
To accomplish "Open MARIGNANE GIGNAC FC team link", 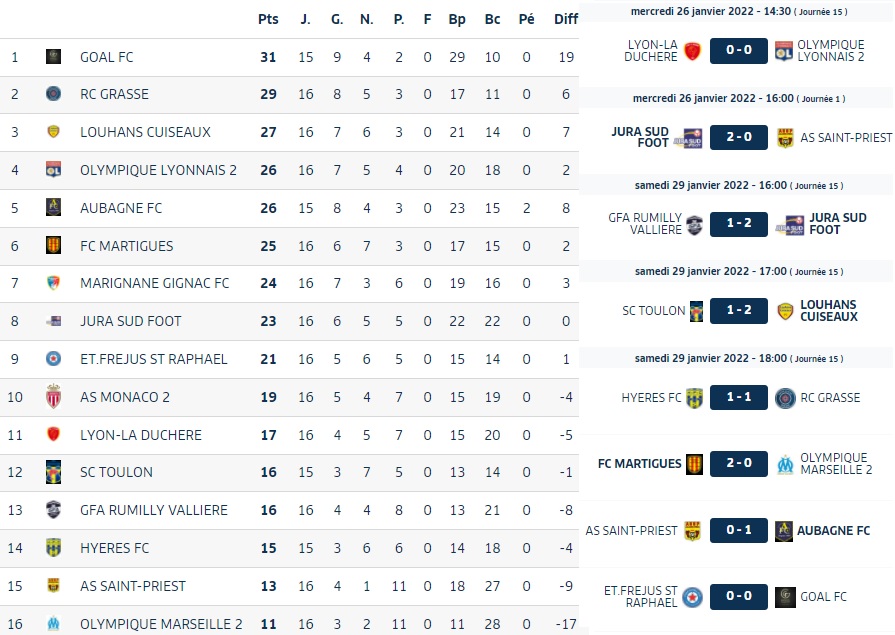I will click(155, 283).
